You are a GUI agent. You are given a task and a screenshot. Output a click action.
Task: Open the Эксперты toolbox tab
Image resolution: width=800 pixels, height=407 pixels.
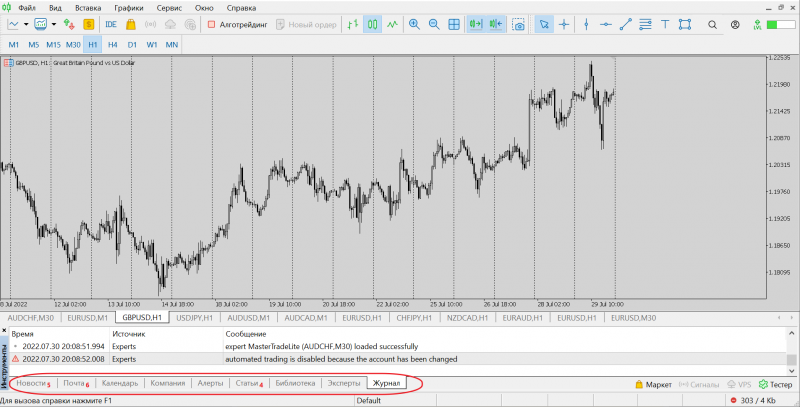pos(344,383)
